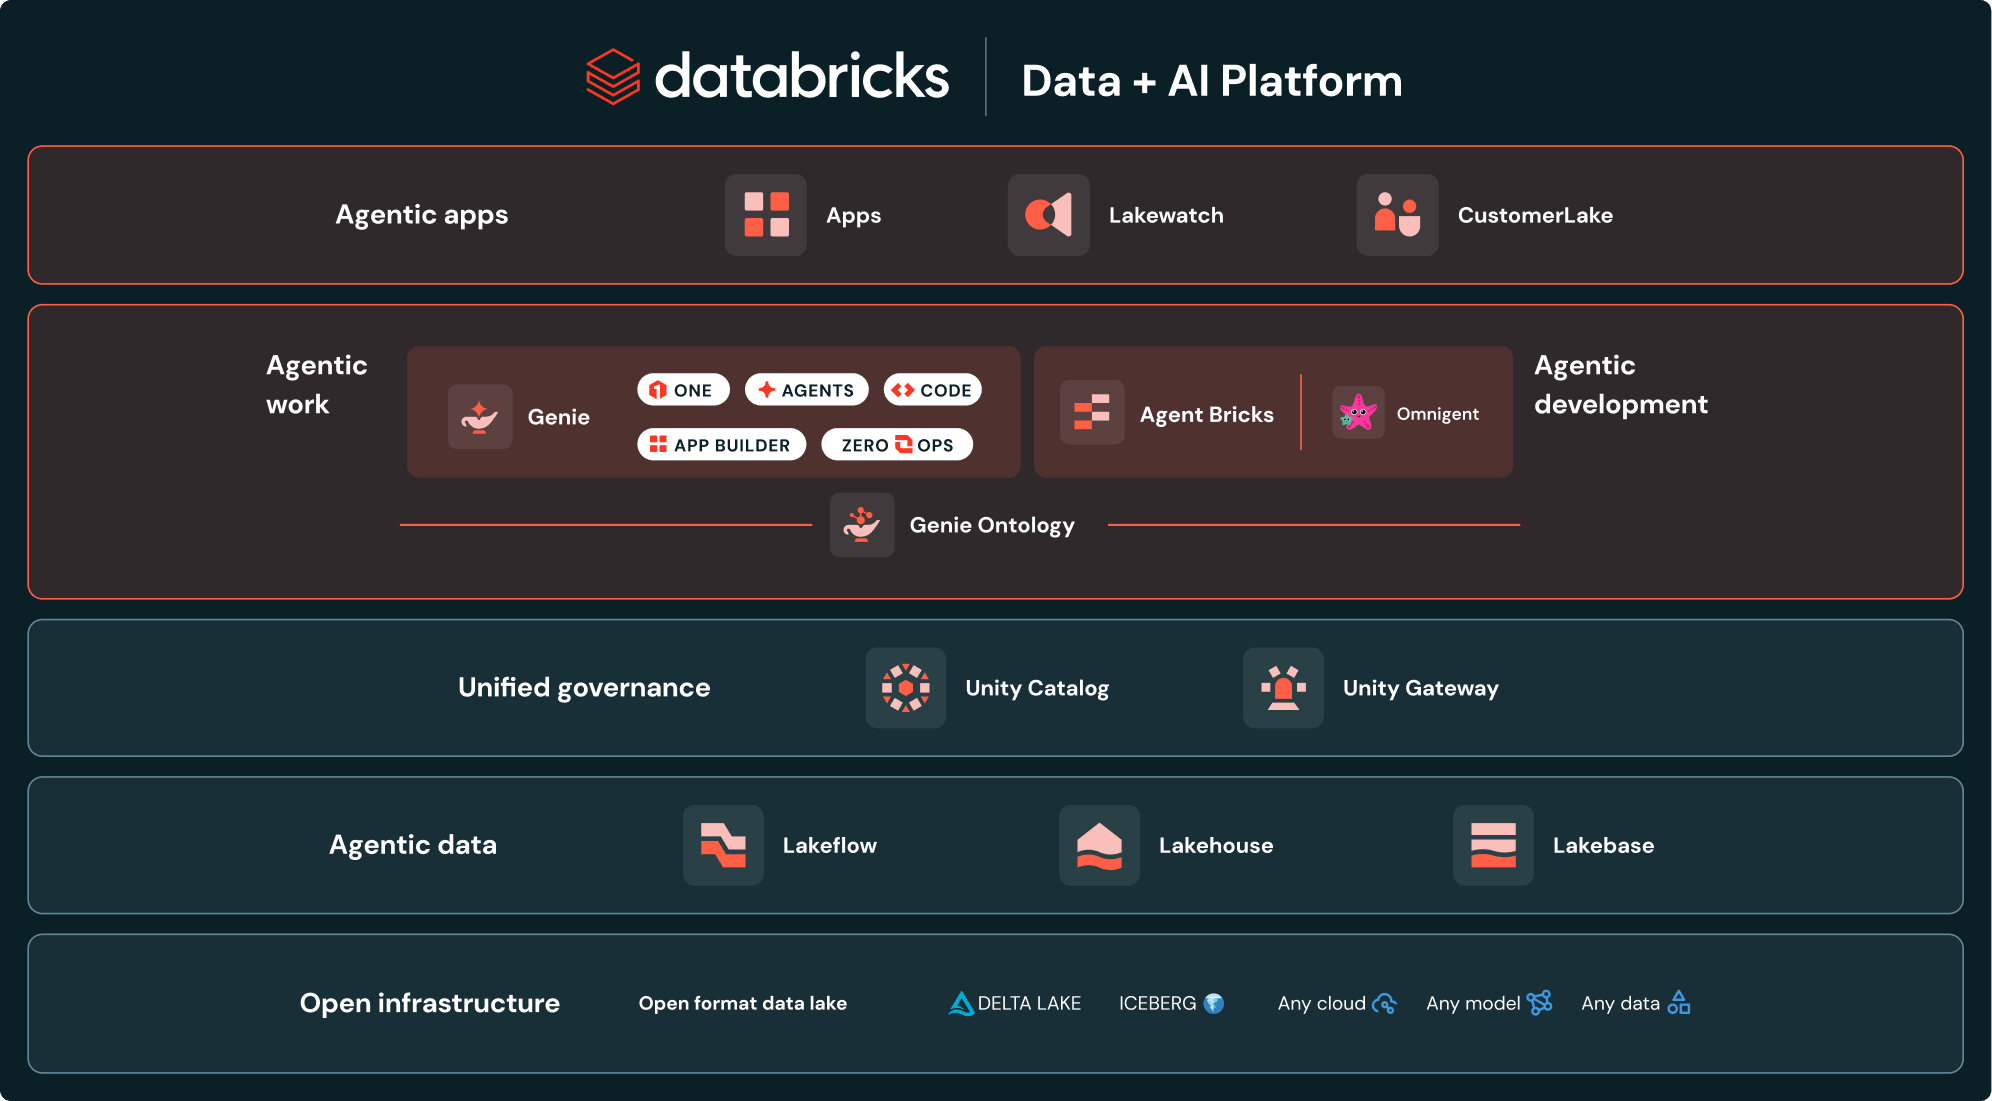Screen dimensions: 1992x1101
Task: Click the Apps label
Action: tap(853, 216)
